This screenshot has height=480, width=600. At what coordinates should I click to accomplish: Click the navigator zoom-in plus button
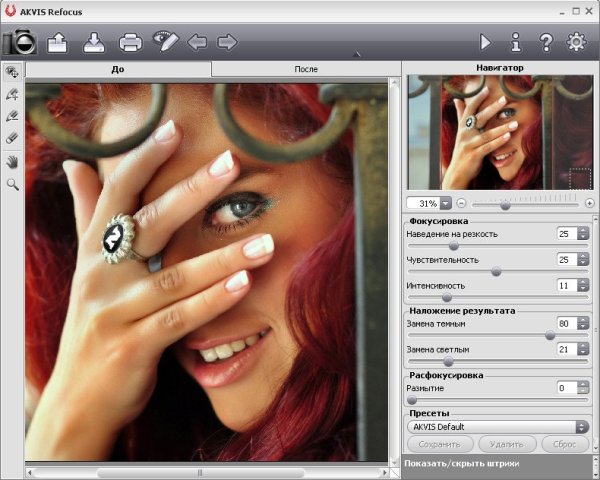pyautogui.click(x=590, y=203)
